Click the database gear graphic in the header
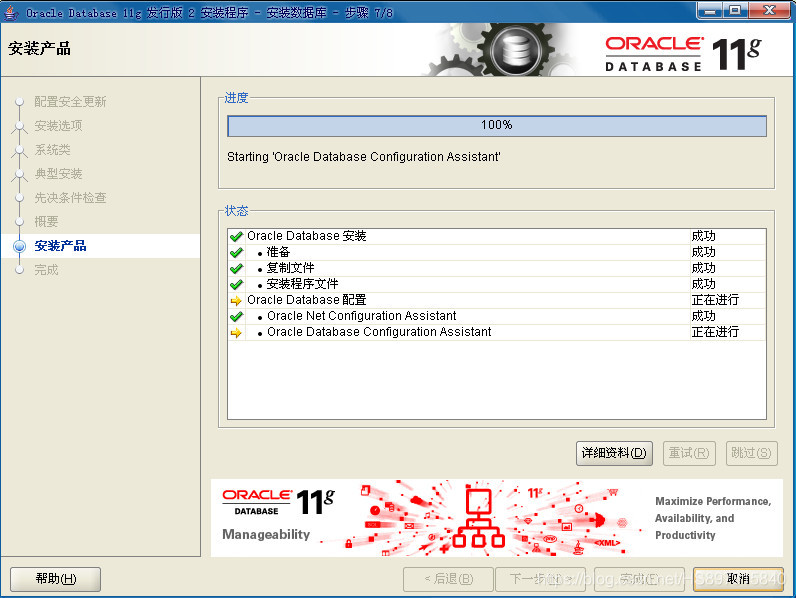Image resolution: width=796 pixels, height=598 pixels. pos(514,51)
